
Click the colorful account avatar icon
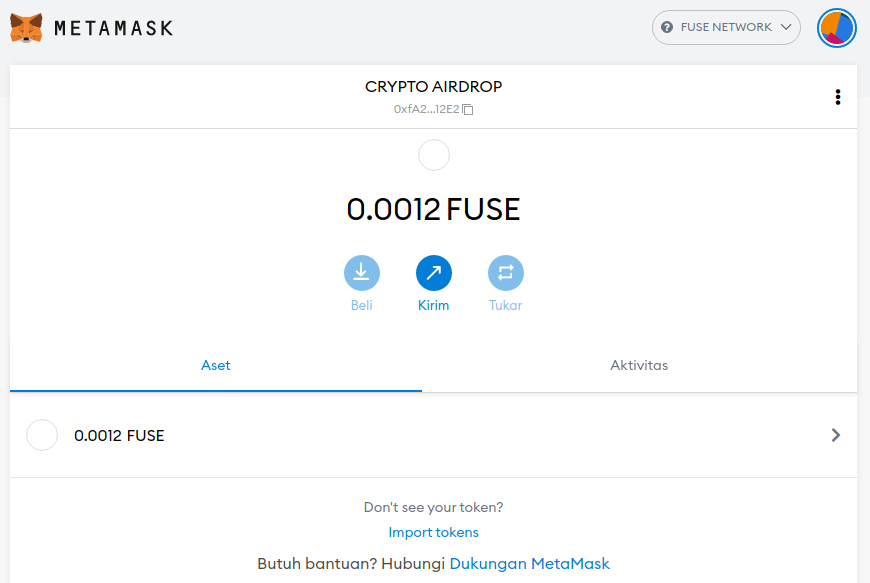[x=836, y=27]
